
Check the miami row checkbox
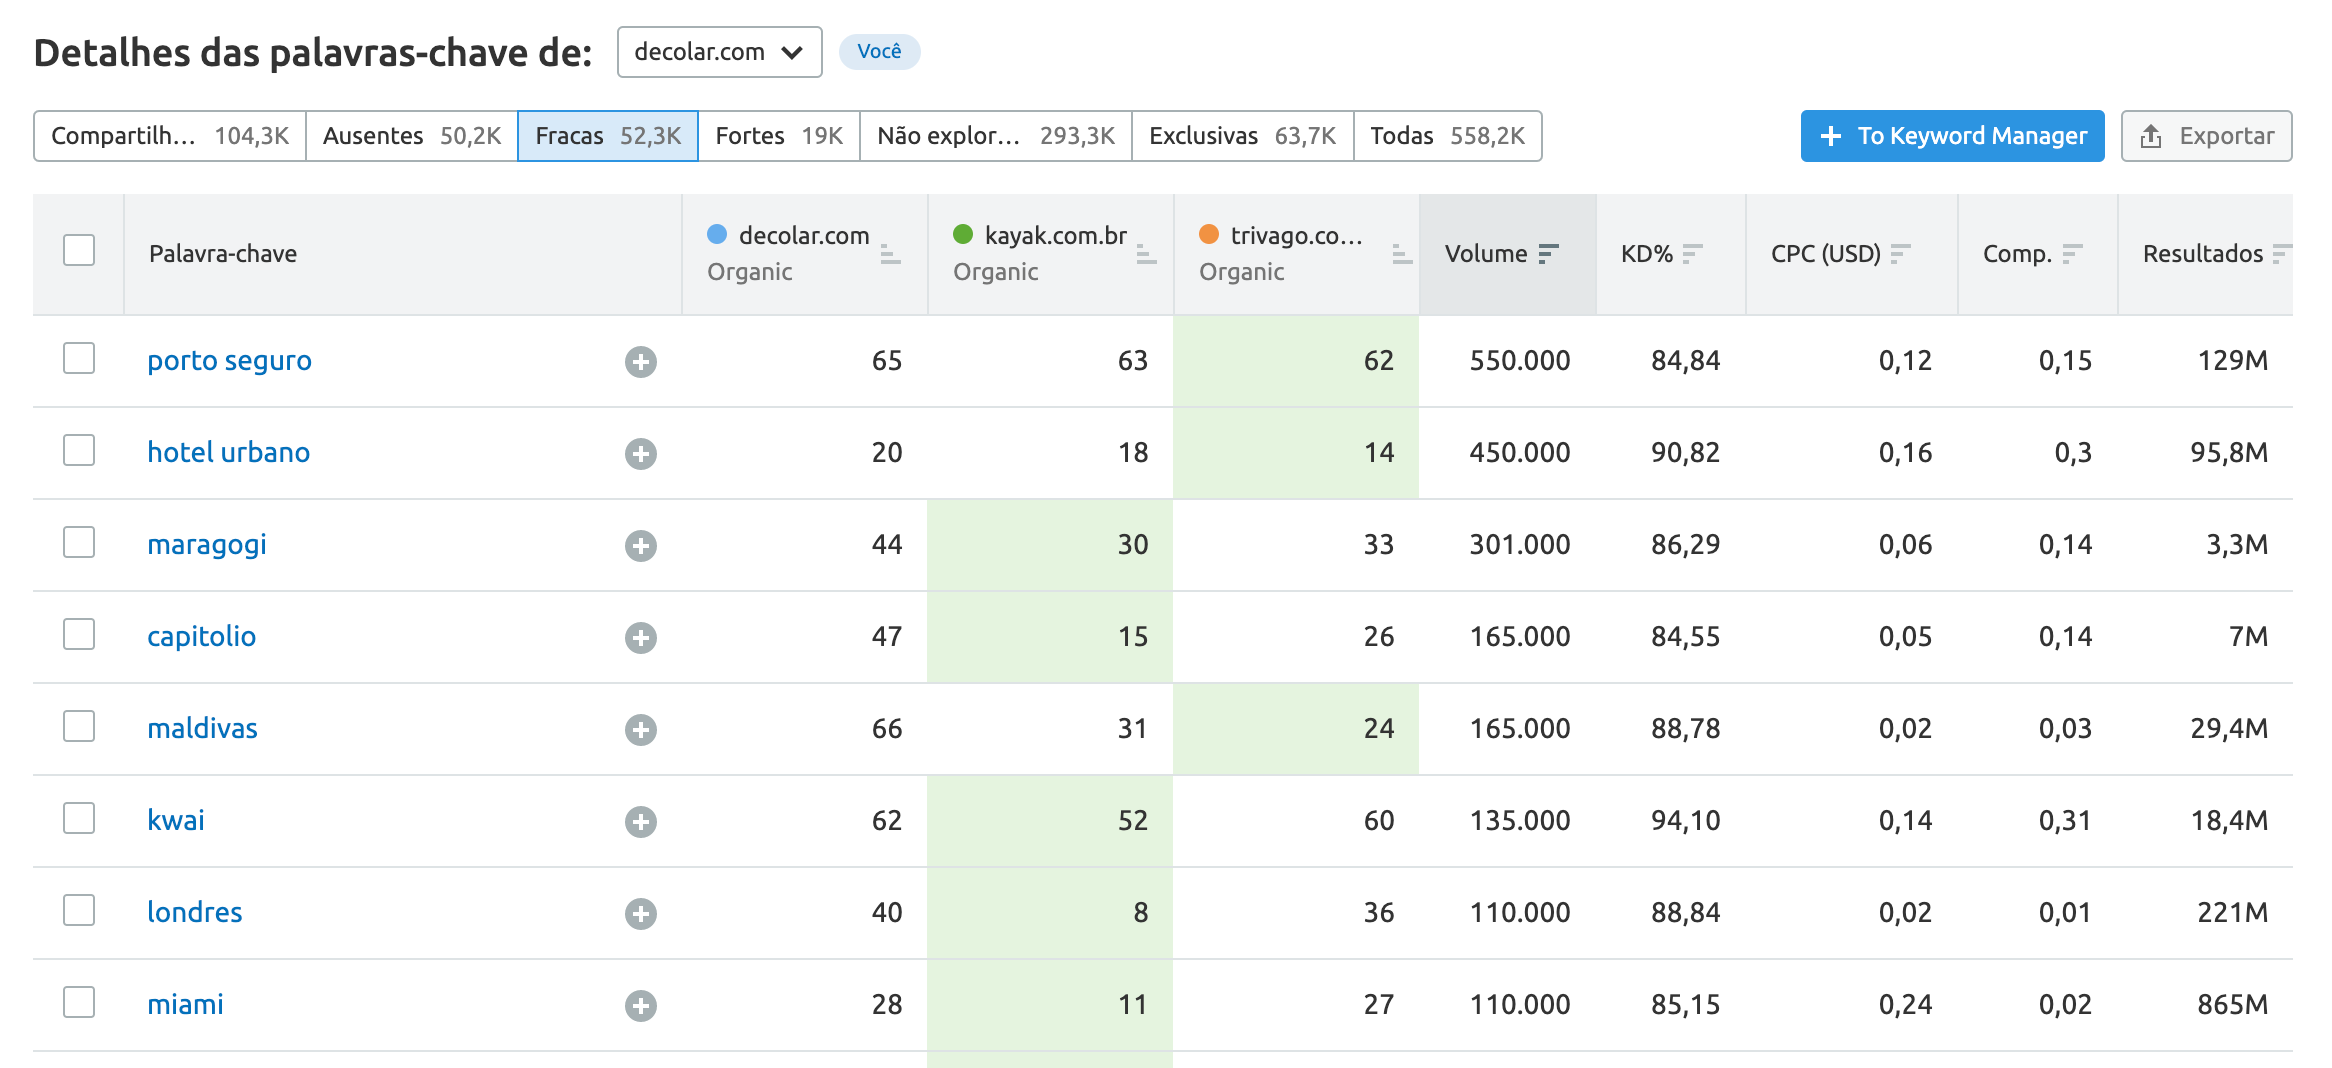click(79, 1002)
